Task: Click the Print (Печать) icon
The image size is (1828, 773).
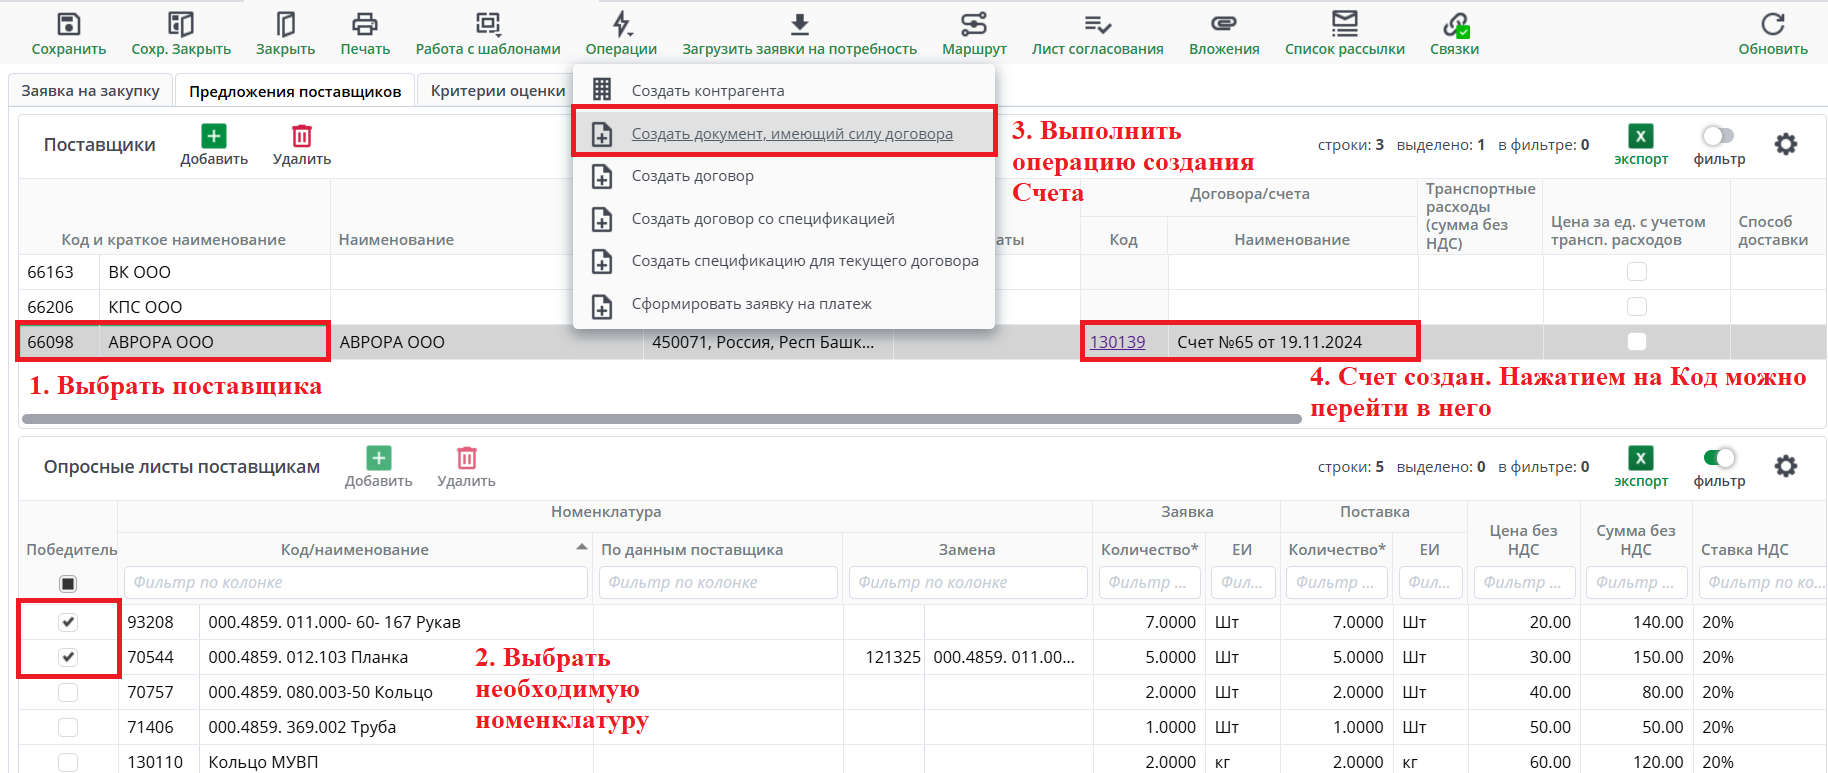Action: click(x=364, y=25)
